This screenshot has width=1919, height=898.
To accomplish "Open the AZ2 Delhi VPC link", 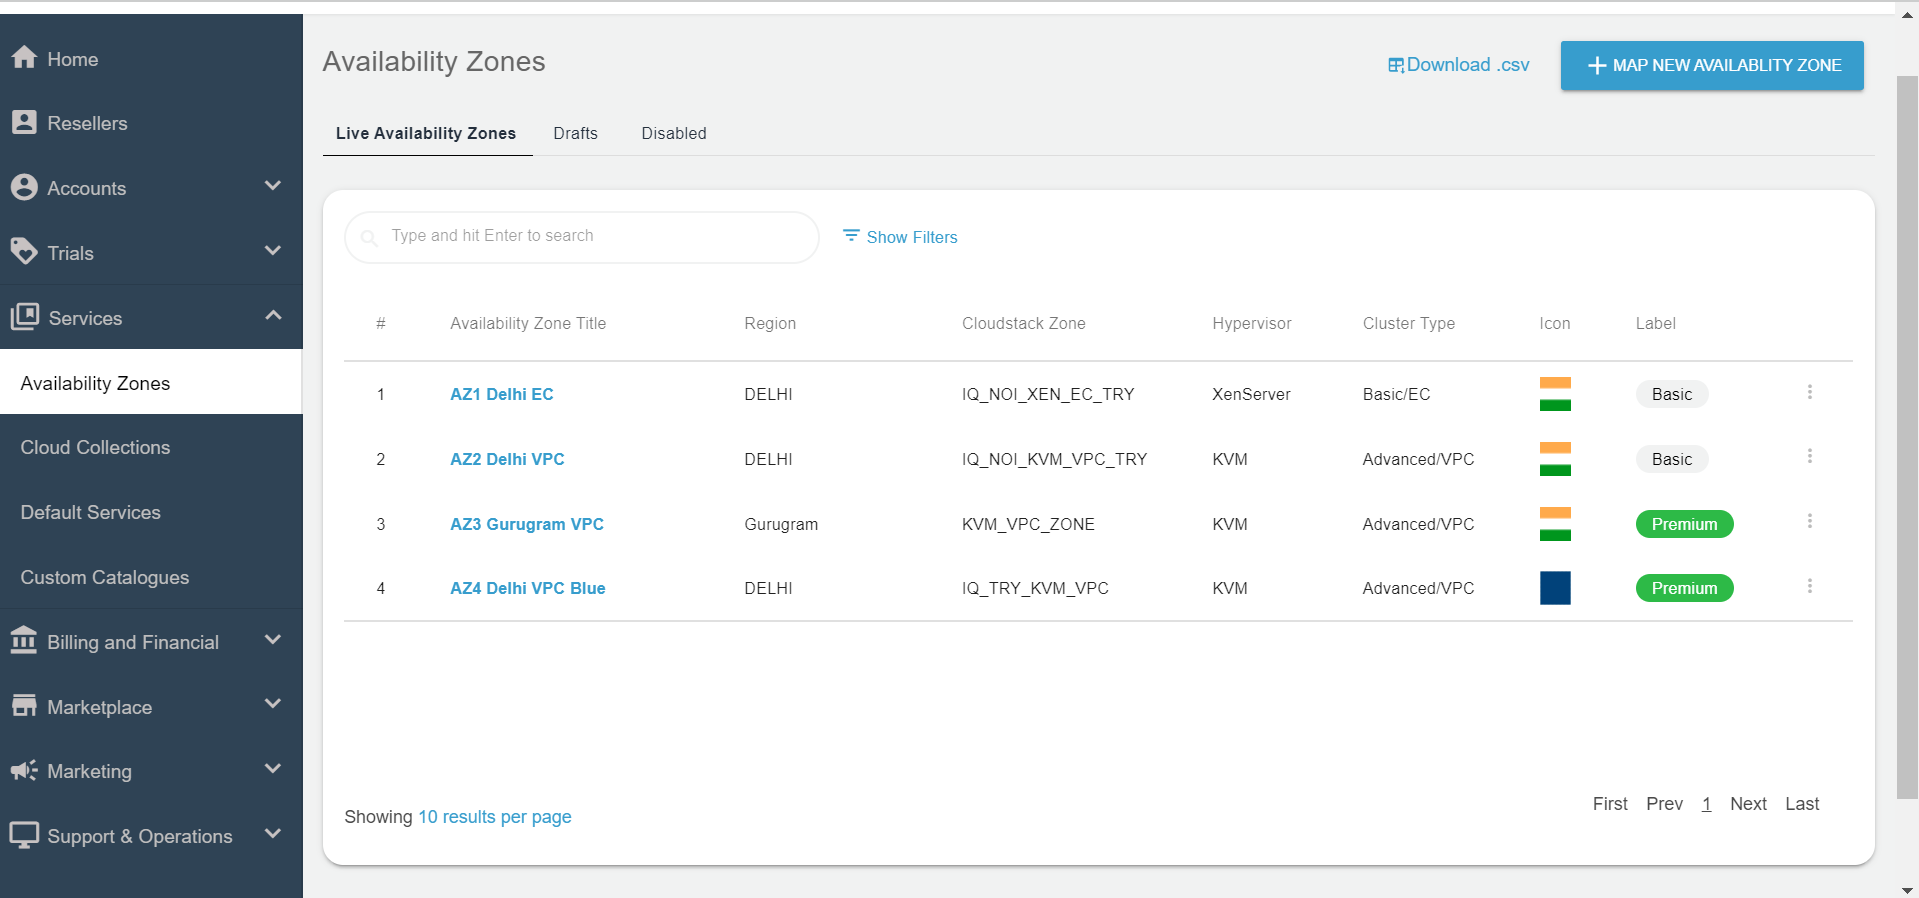I will [507, 459].
